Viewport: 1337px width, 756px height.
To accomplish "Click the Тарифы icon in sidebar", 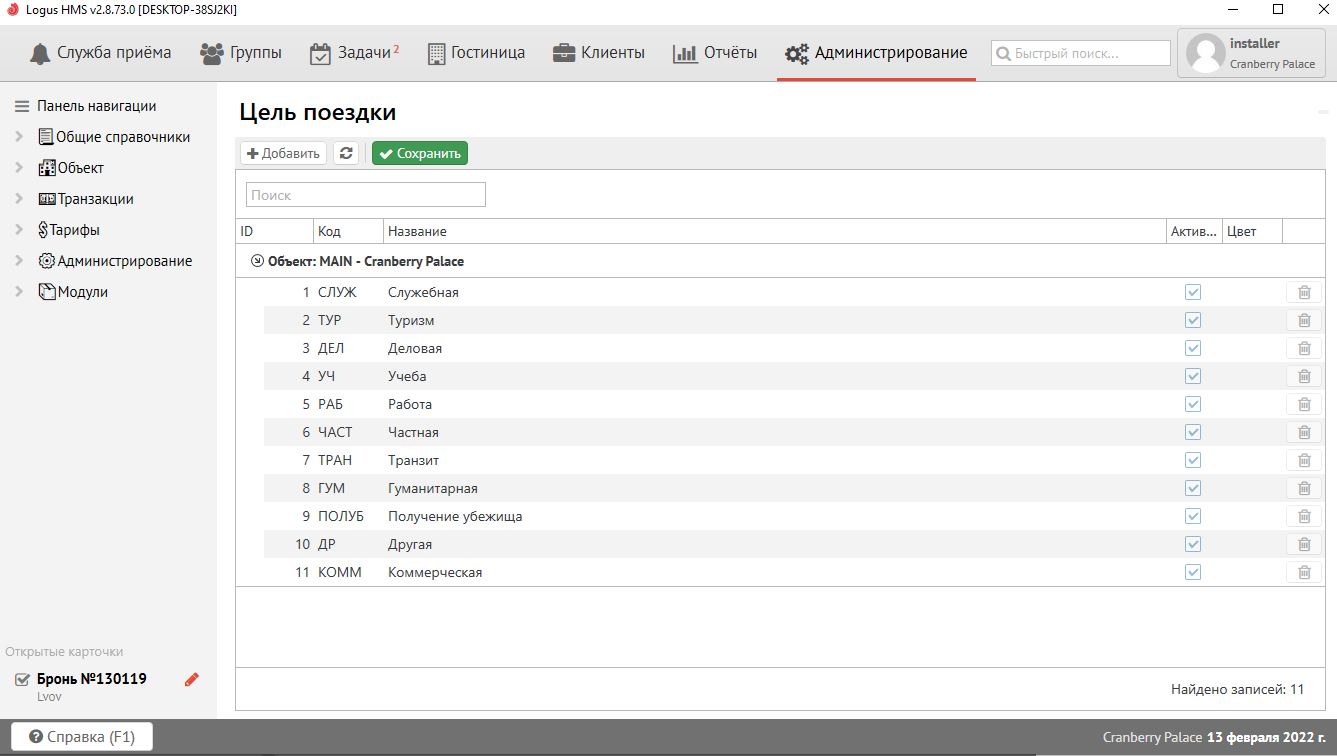I will (43, 230).
